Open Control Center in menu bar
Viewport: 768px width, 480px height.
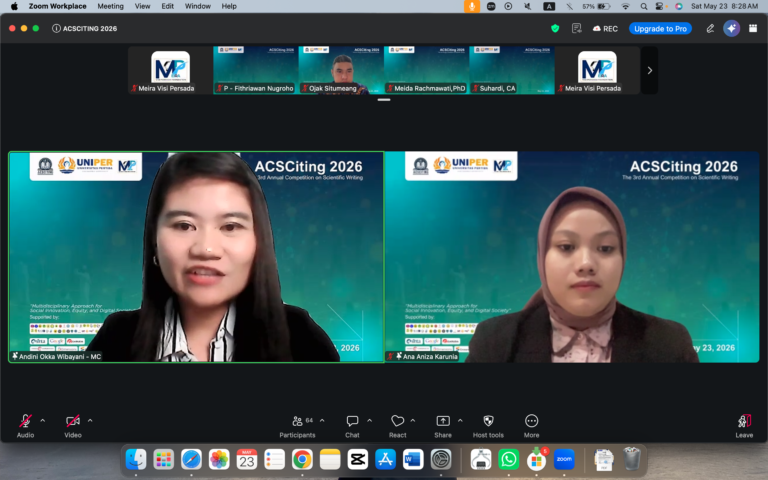[660, 6]
